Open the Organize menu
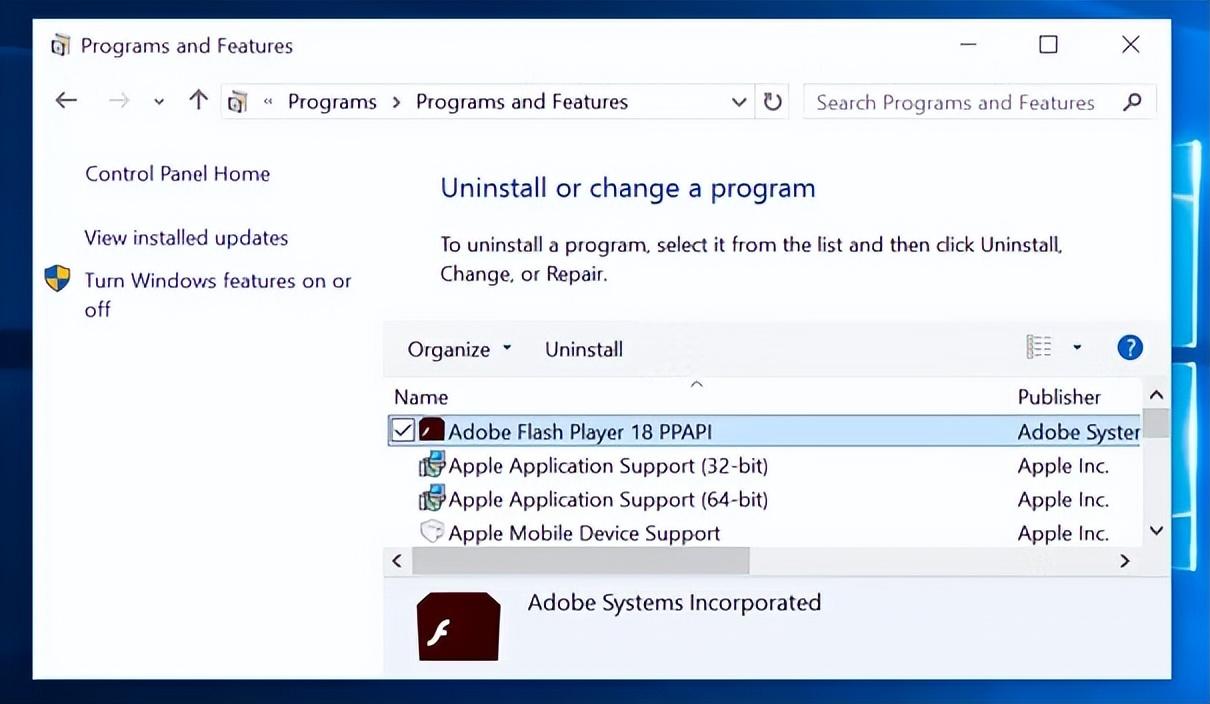 pyautogui.click(x=459, y=349)
